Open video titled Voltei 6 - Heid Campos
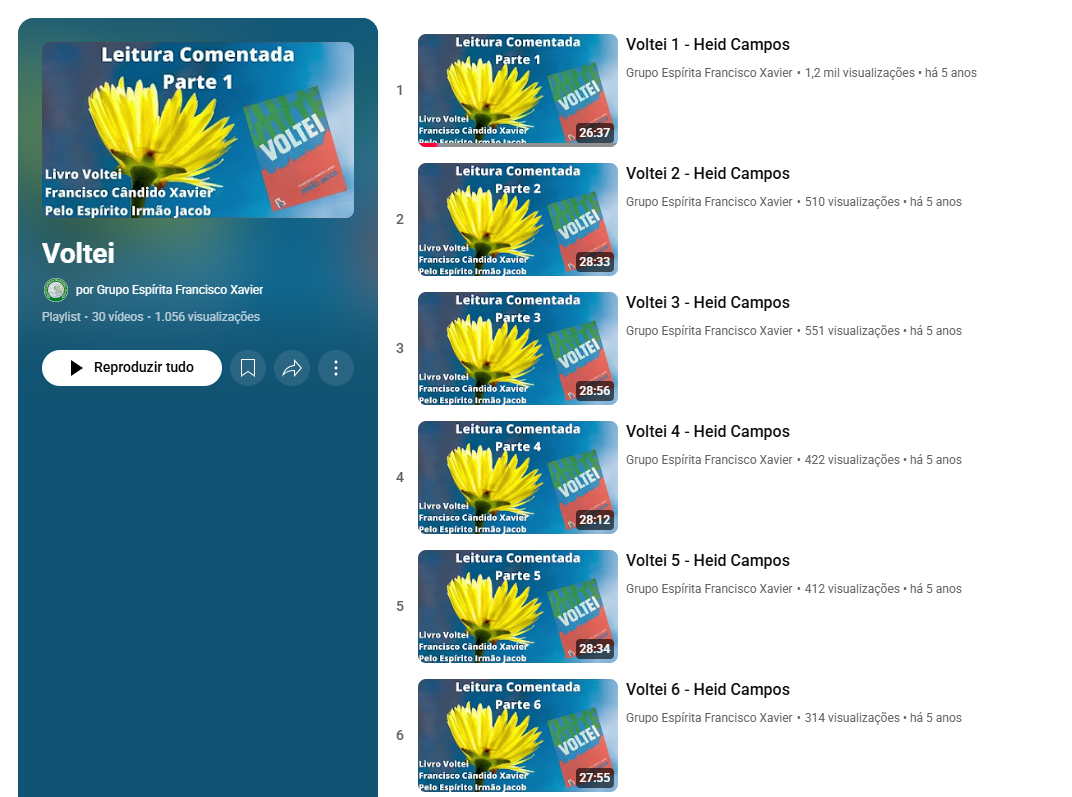This screenshot has width=1072, height=797. [x=708, y=690]
